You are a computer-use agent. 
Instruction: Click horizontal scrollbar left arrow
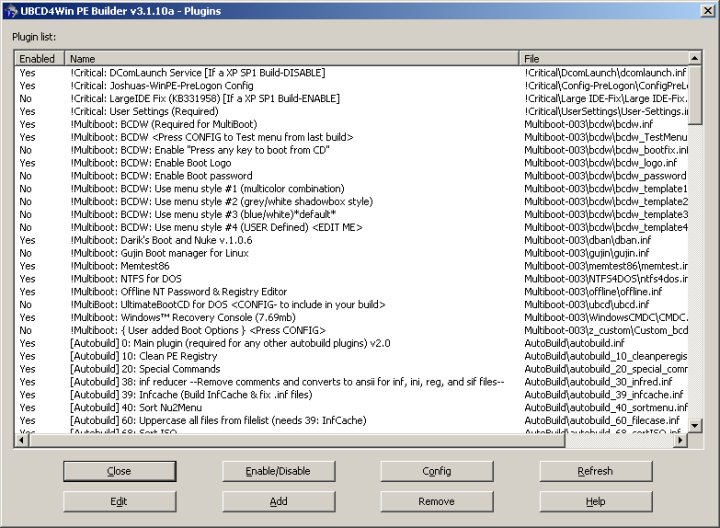pyautogui.click(x=22, y=440)
